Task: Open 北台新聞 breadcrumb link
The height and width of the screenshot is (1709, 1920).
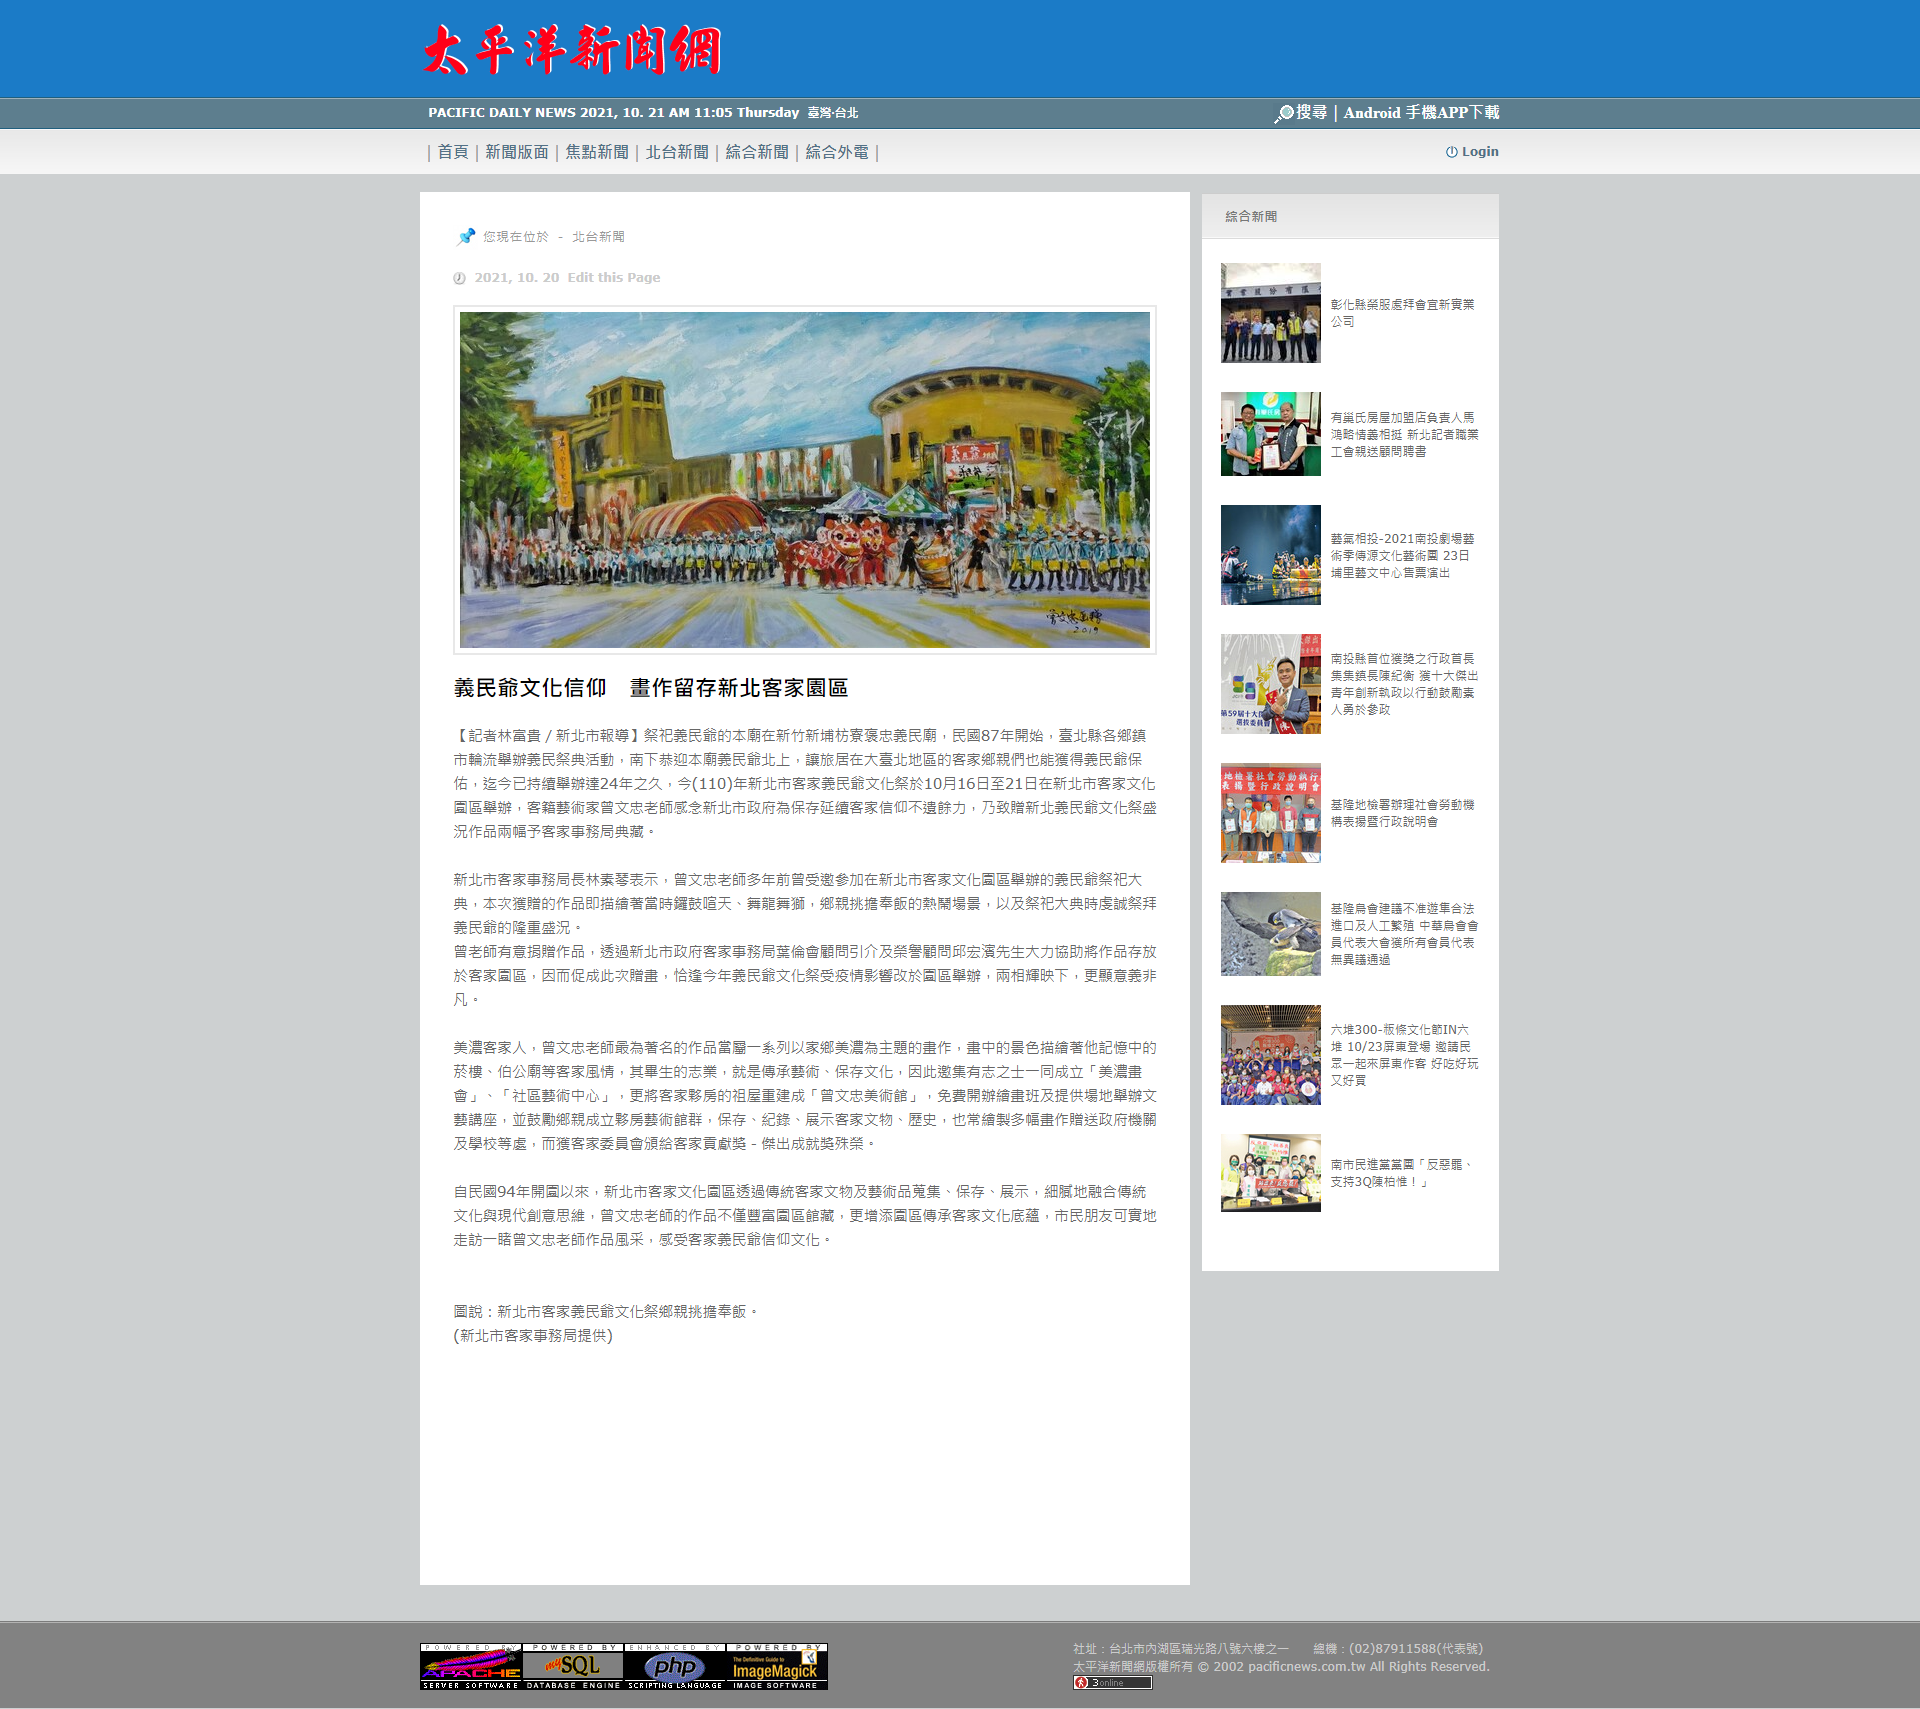Action: pyautogui.click(x=598, y=237)
